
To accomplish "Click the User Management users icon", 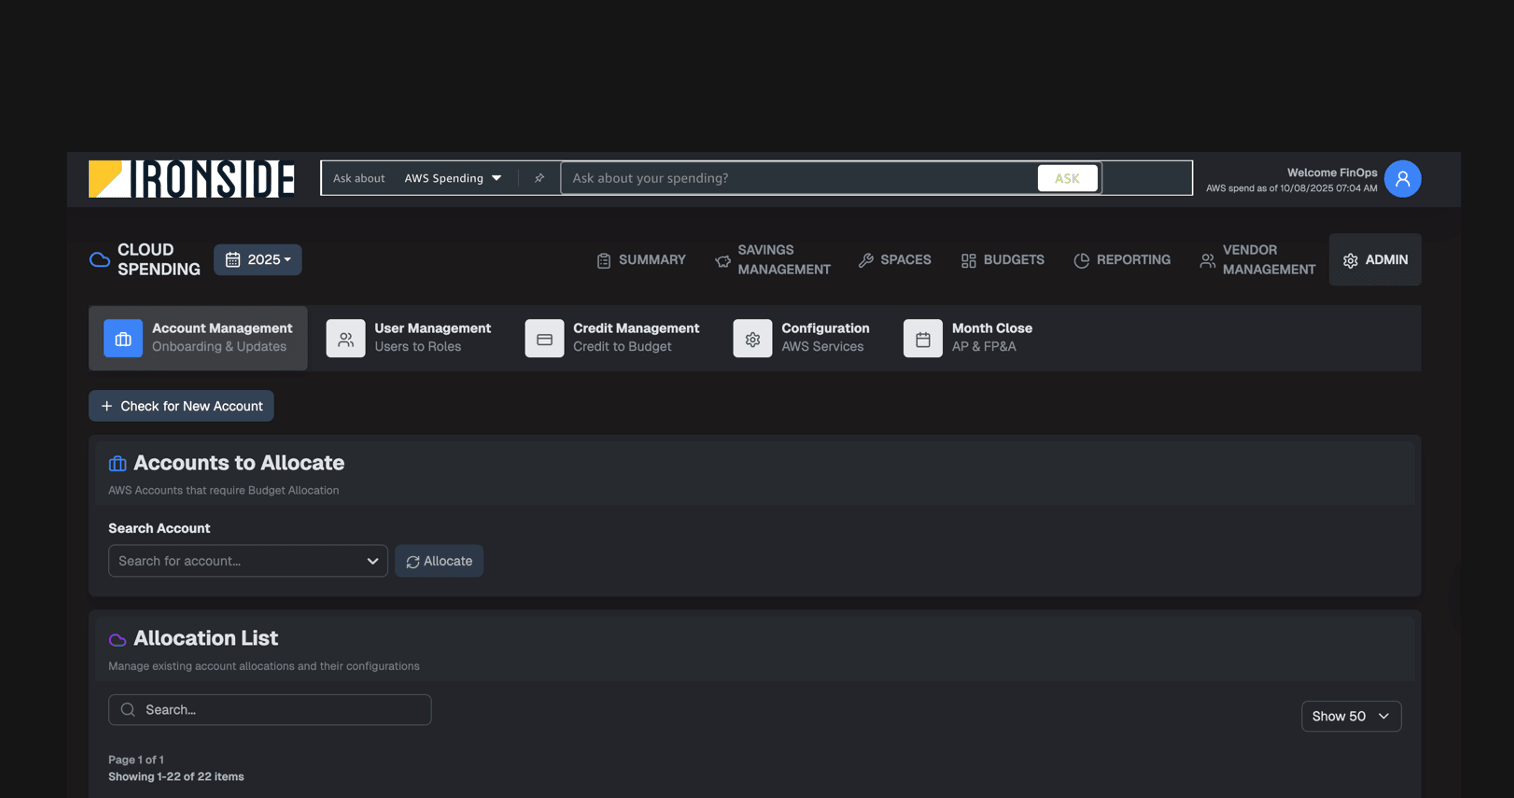I will tap(345, 338).
